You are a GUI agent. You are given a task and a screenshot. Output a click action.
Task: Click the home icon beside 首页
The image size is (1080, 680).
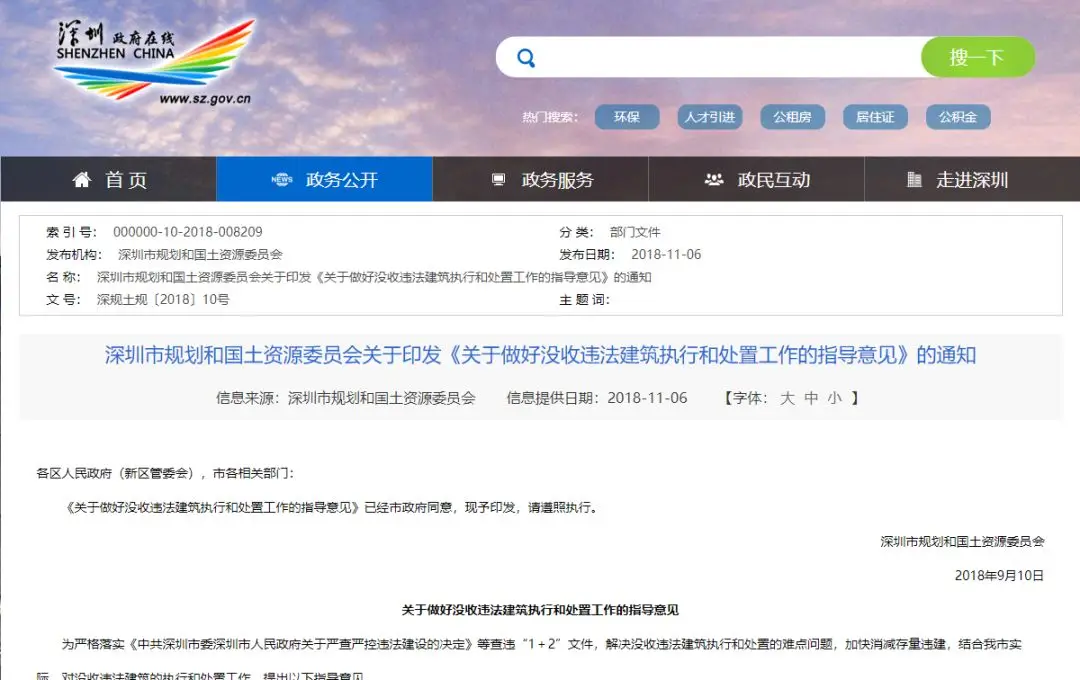(81, 180)
